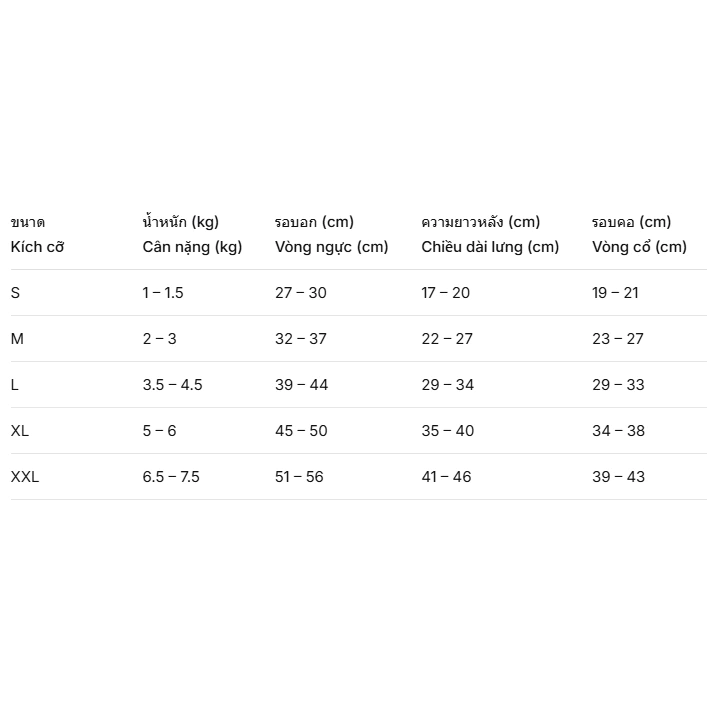Select the XXL size row label
707x707 pixels.
[25, 477]
